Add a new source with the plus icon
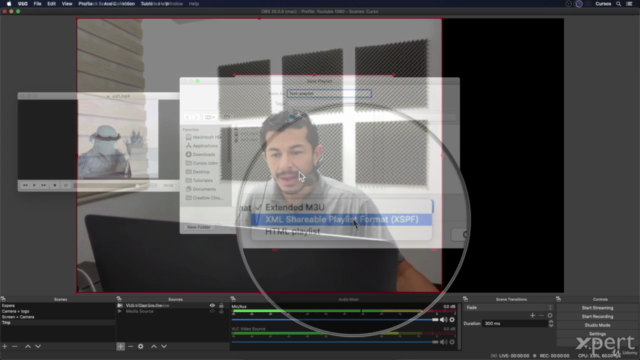 tap(120, 346)
